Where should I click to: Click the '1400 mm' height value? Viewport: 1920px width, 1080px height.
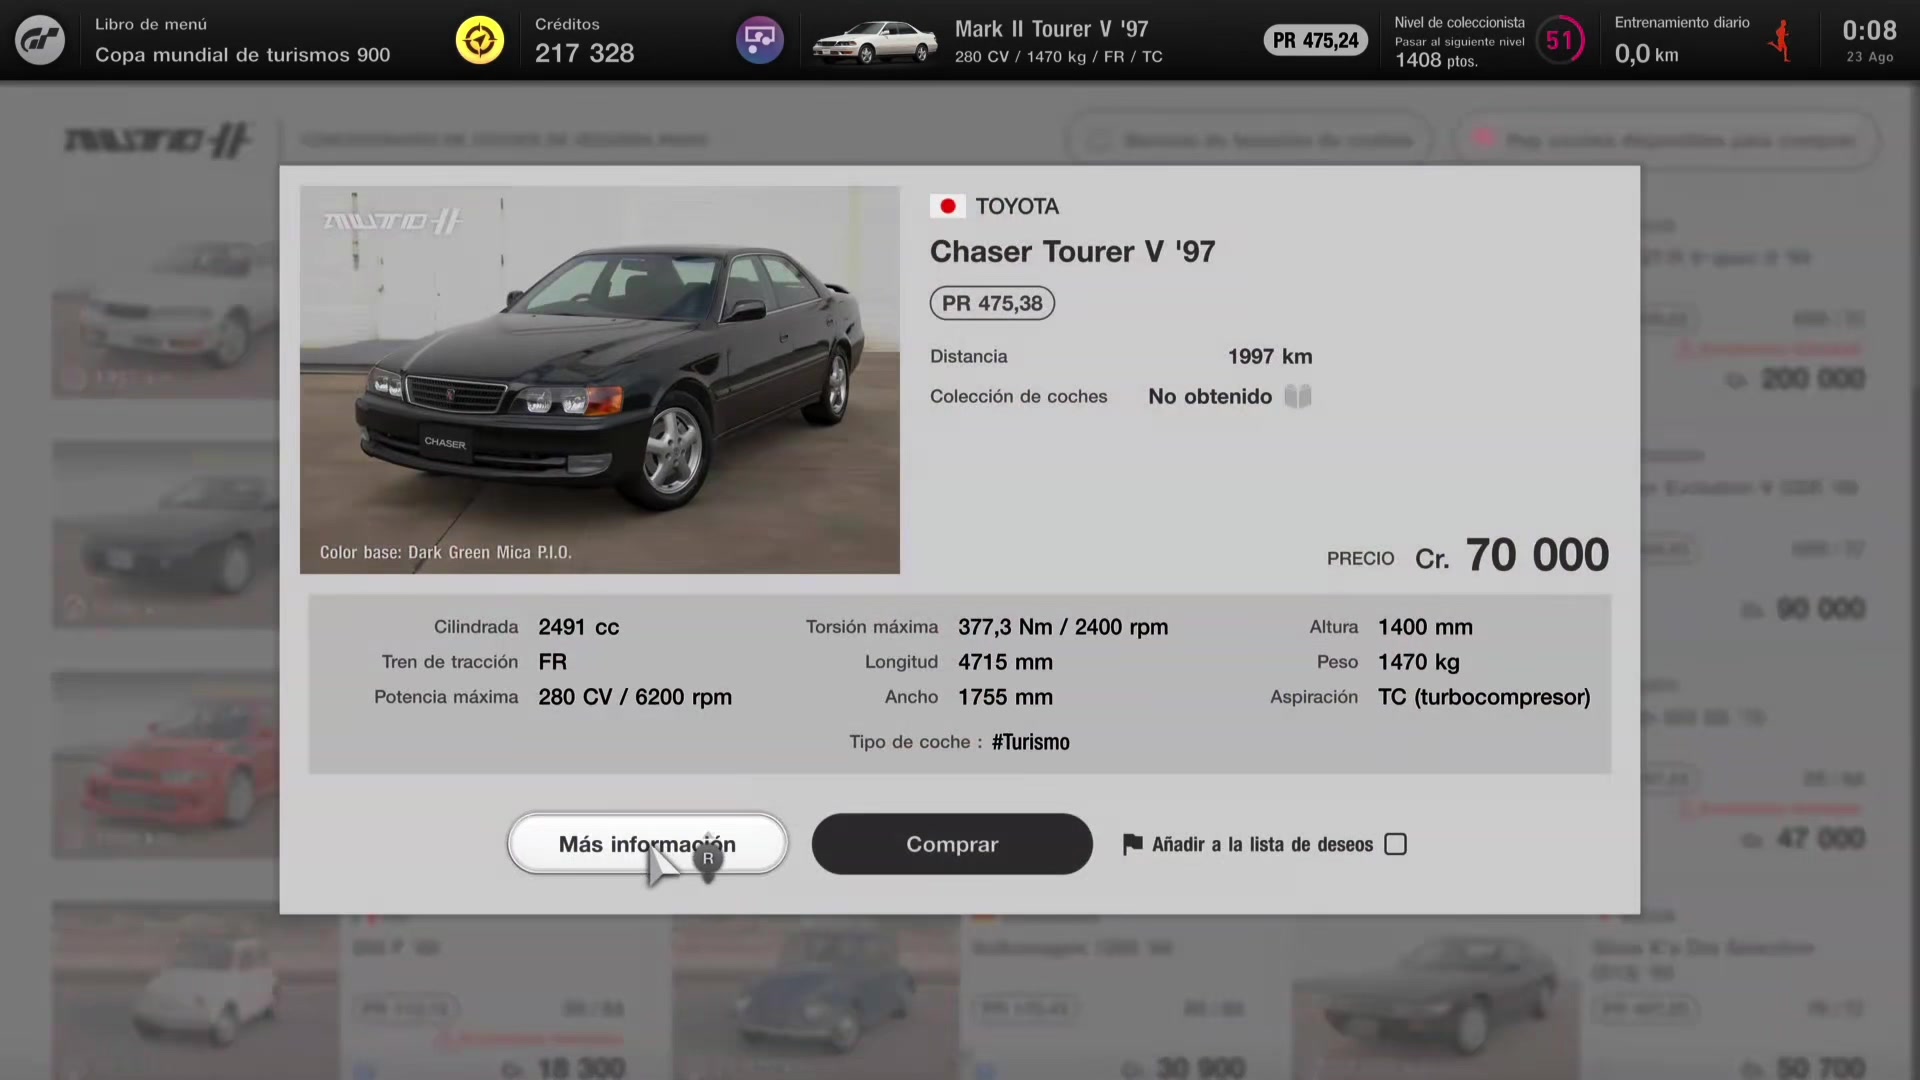coord(1425,627)
